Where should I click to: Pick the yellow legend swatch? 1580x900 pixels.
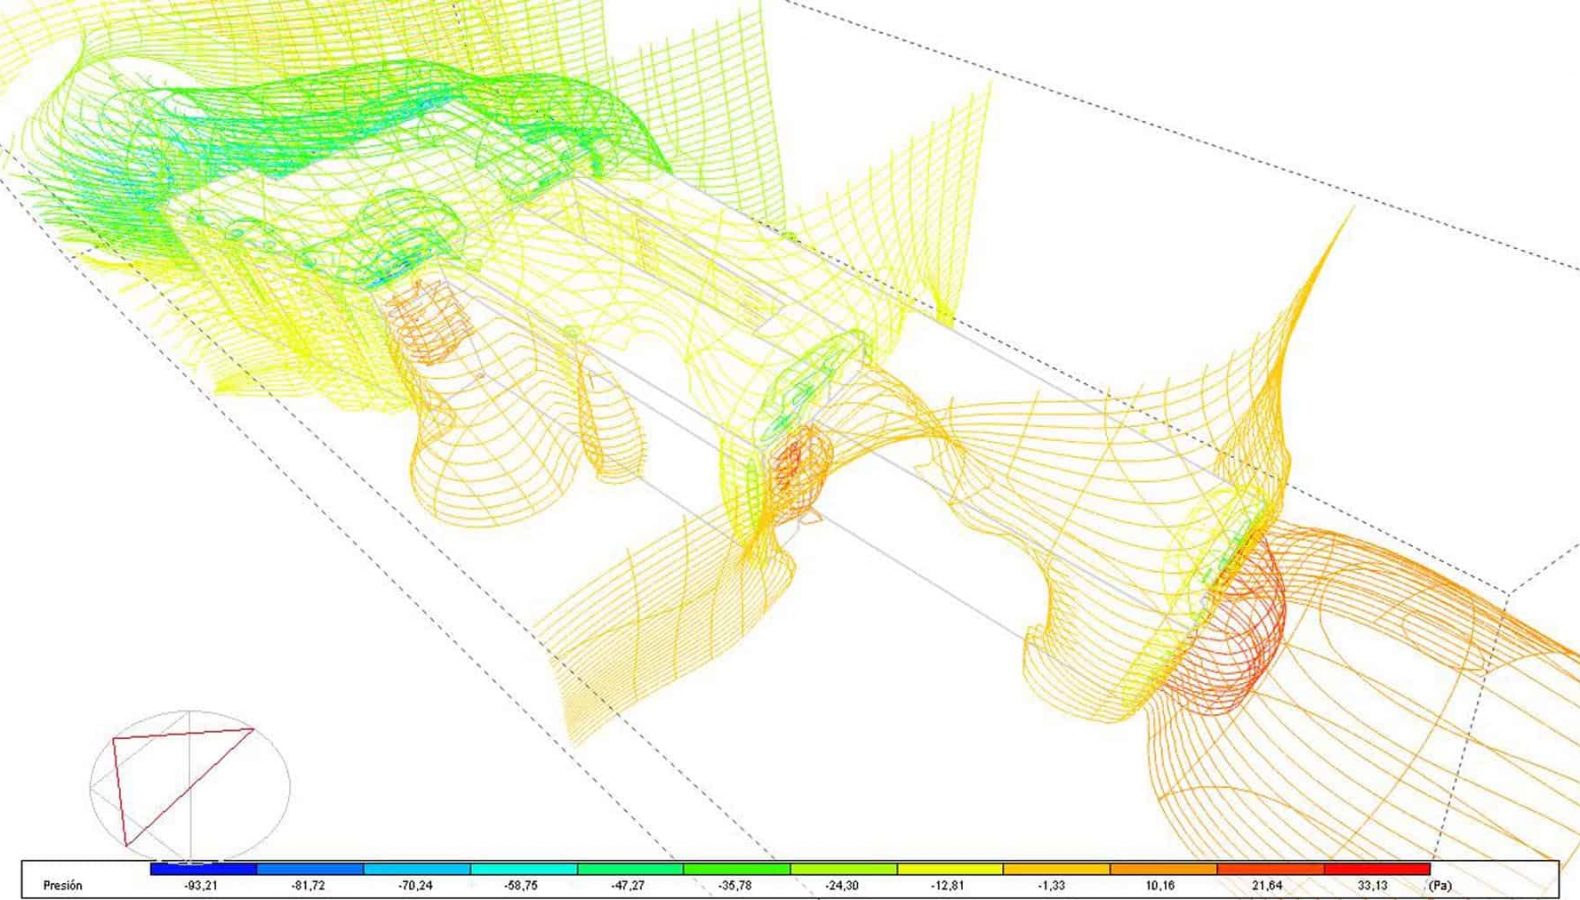click(x=950, y=869)
